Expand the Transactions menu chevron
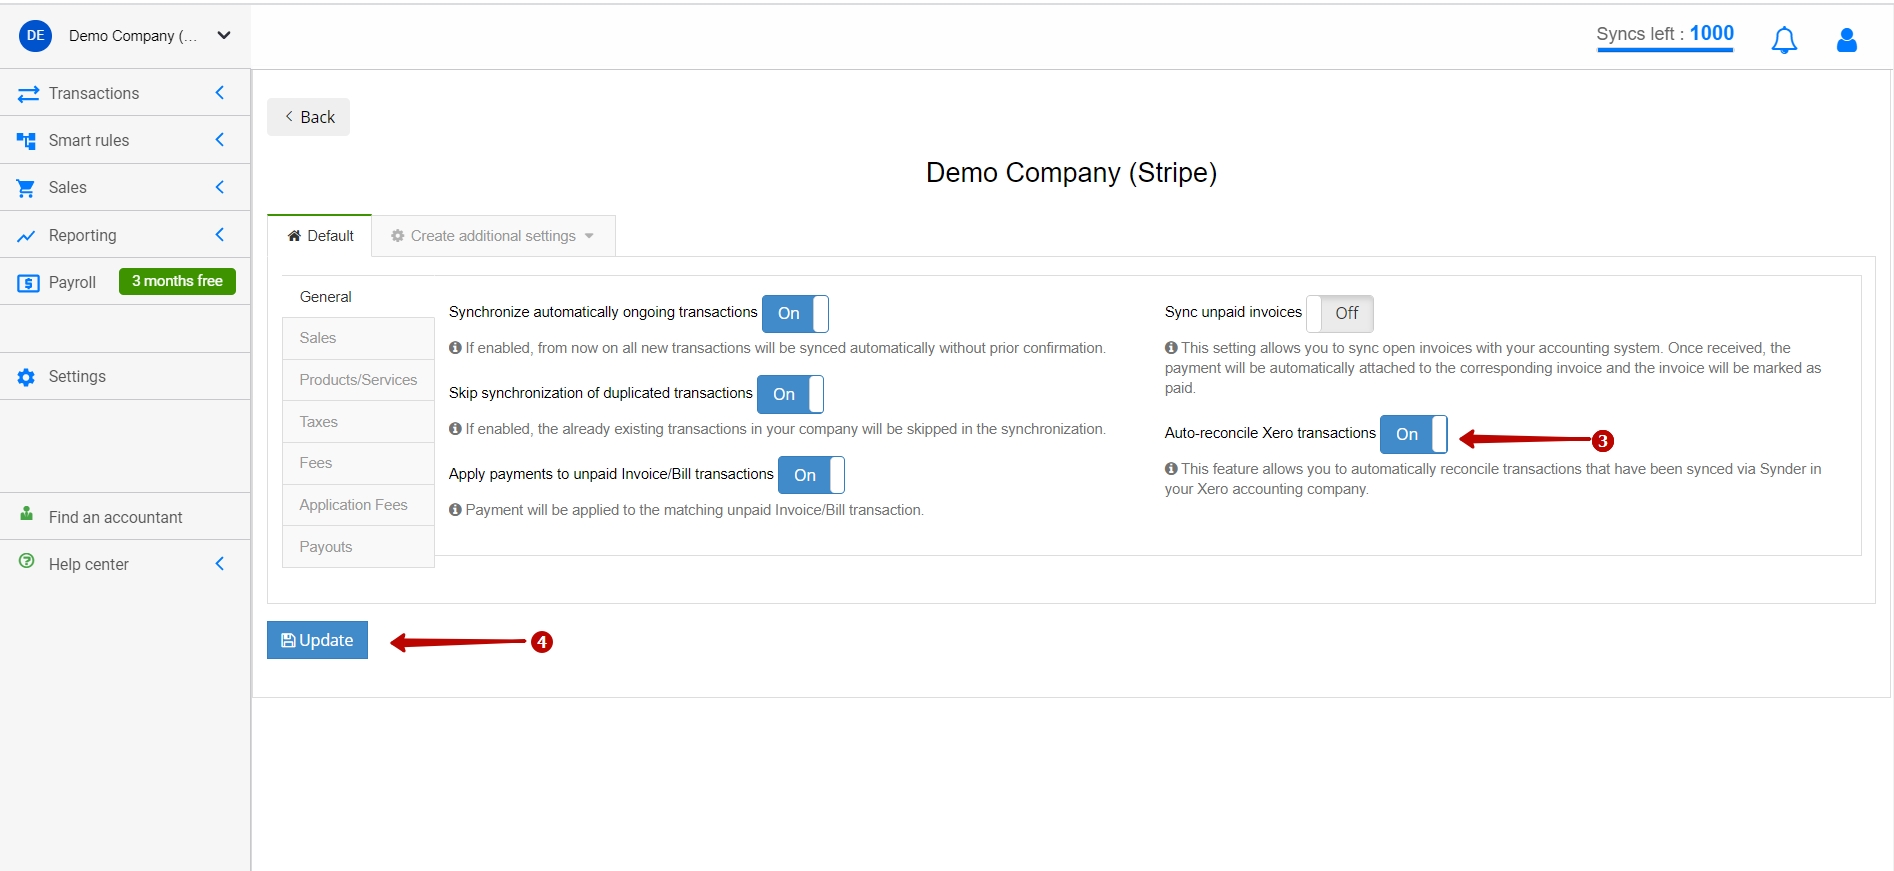This screenshot has height=871, width=1894. pyautogui.click(x=220, y=93)
